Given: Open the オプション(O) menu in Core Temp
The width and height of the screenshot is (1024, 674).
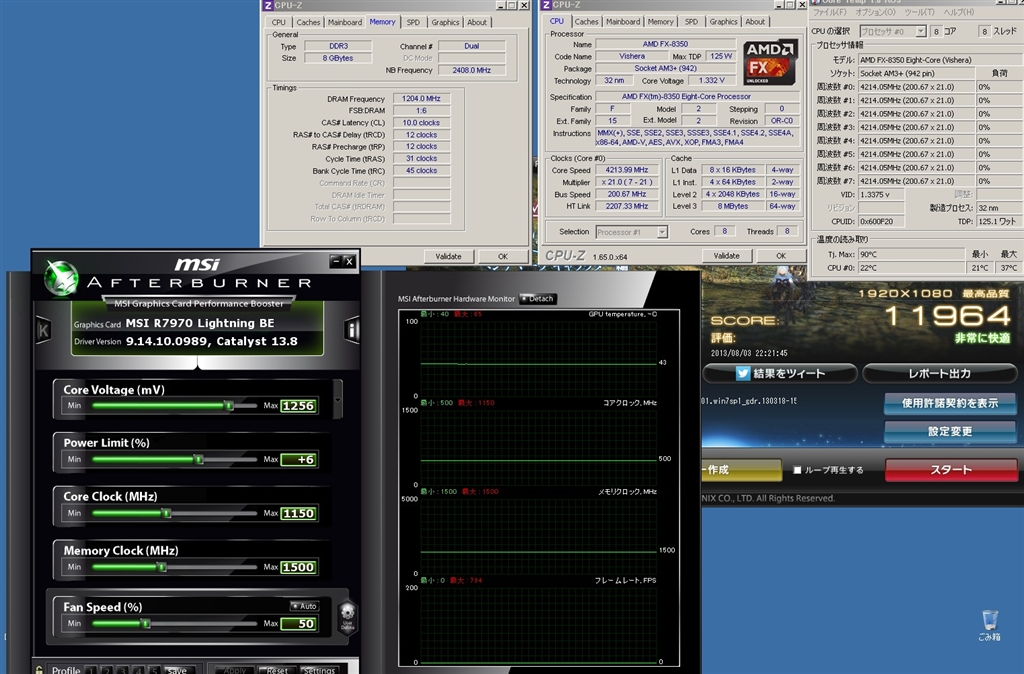Looking at the screenshot, I should tap(874, 12).
